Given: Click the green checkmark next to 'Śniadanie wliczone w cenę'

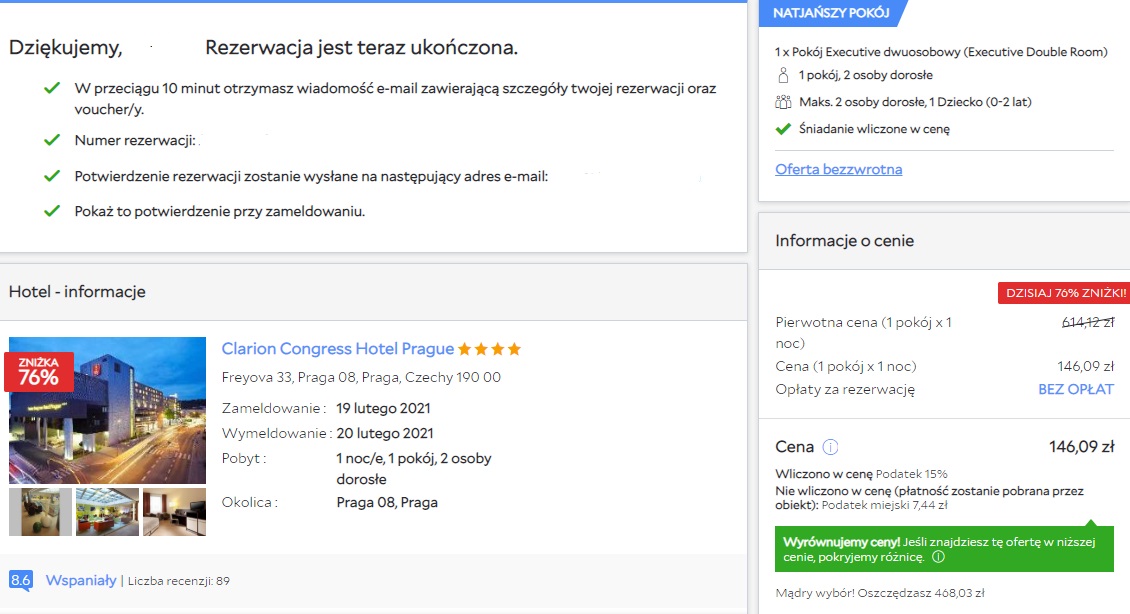Looking at the screenshot, I should (x=783, y=129).
